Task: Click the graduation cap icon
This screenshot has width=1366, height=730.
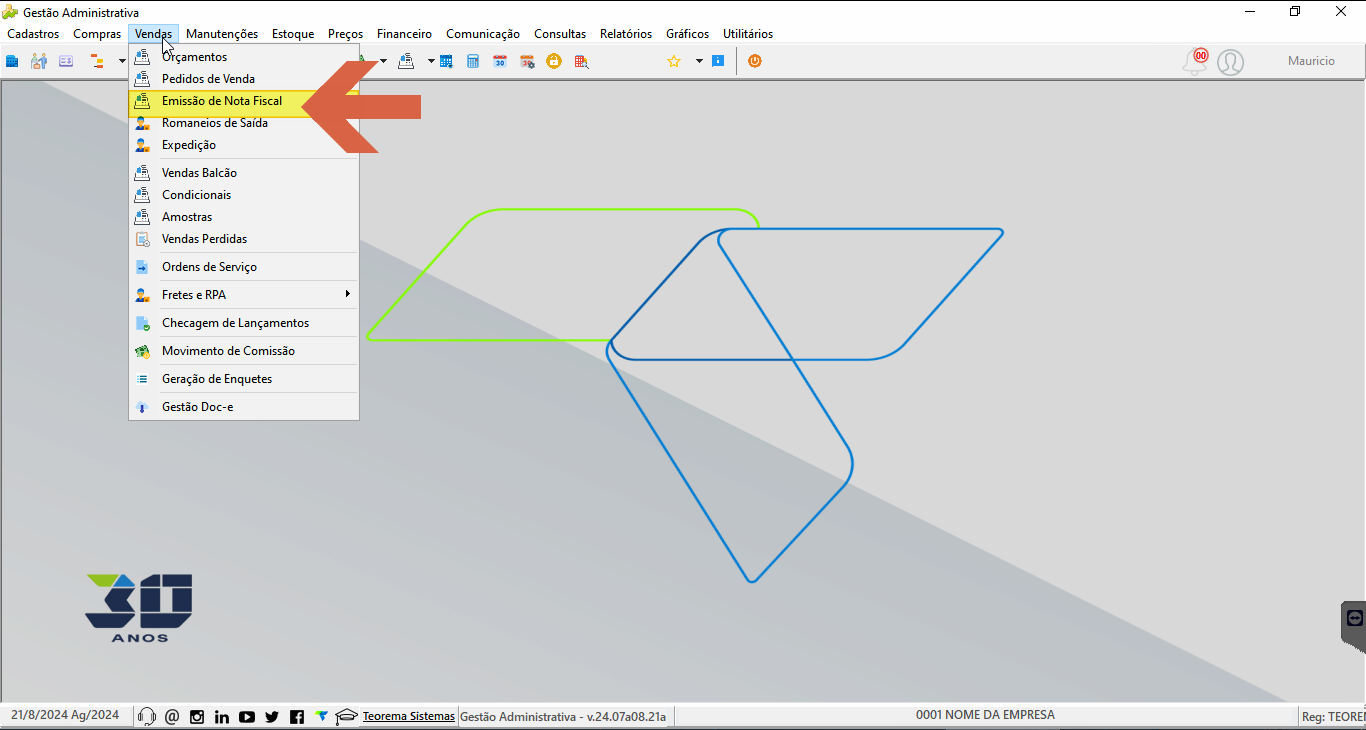Action: click(x=346, y=716)
